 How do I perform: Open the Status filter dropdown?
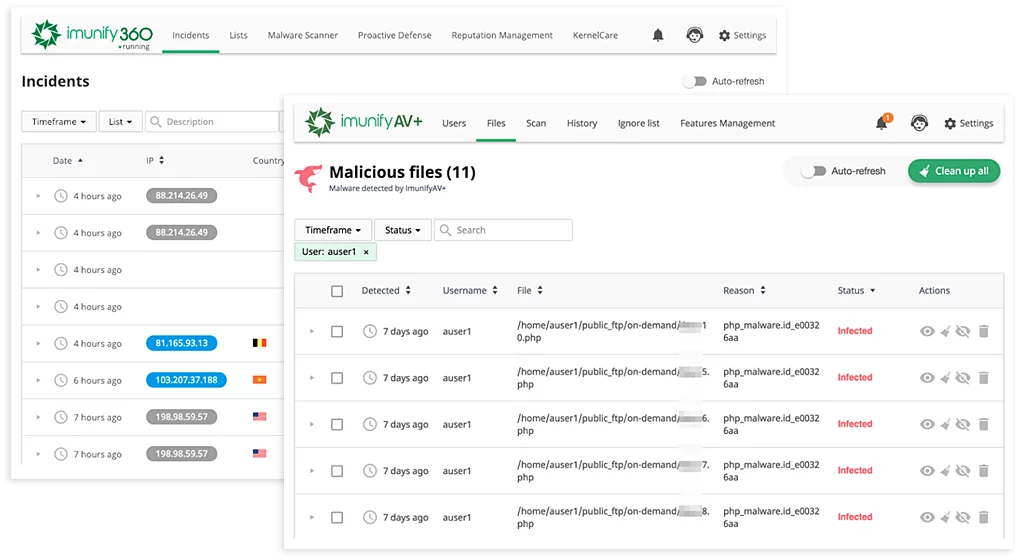(403, 230)
